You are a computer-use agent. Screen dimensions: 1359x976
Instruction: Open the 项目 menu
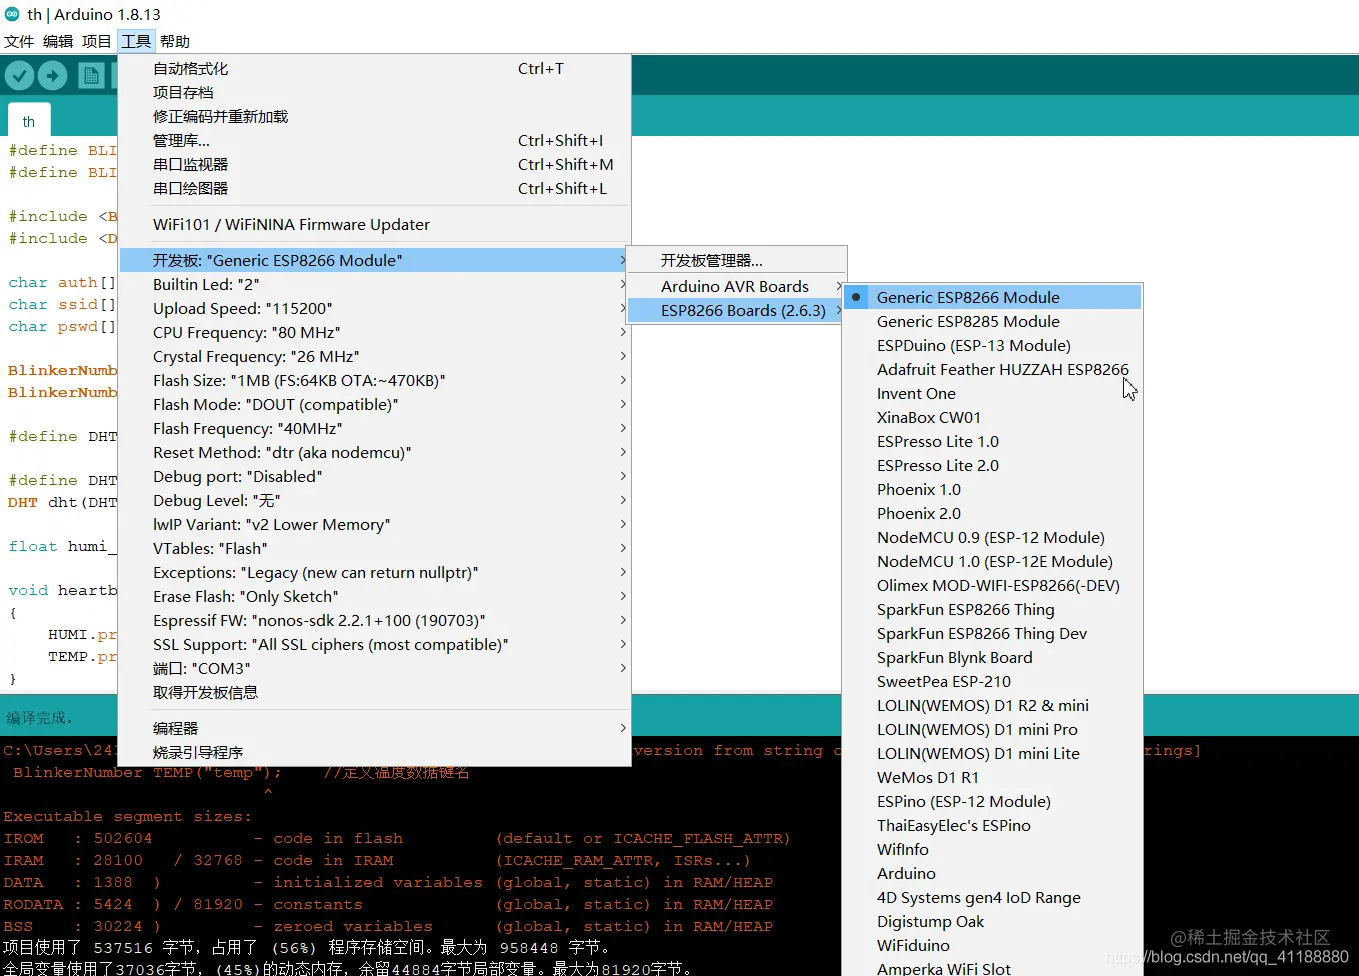click(x=97, y=41)
